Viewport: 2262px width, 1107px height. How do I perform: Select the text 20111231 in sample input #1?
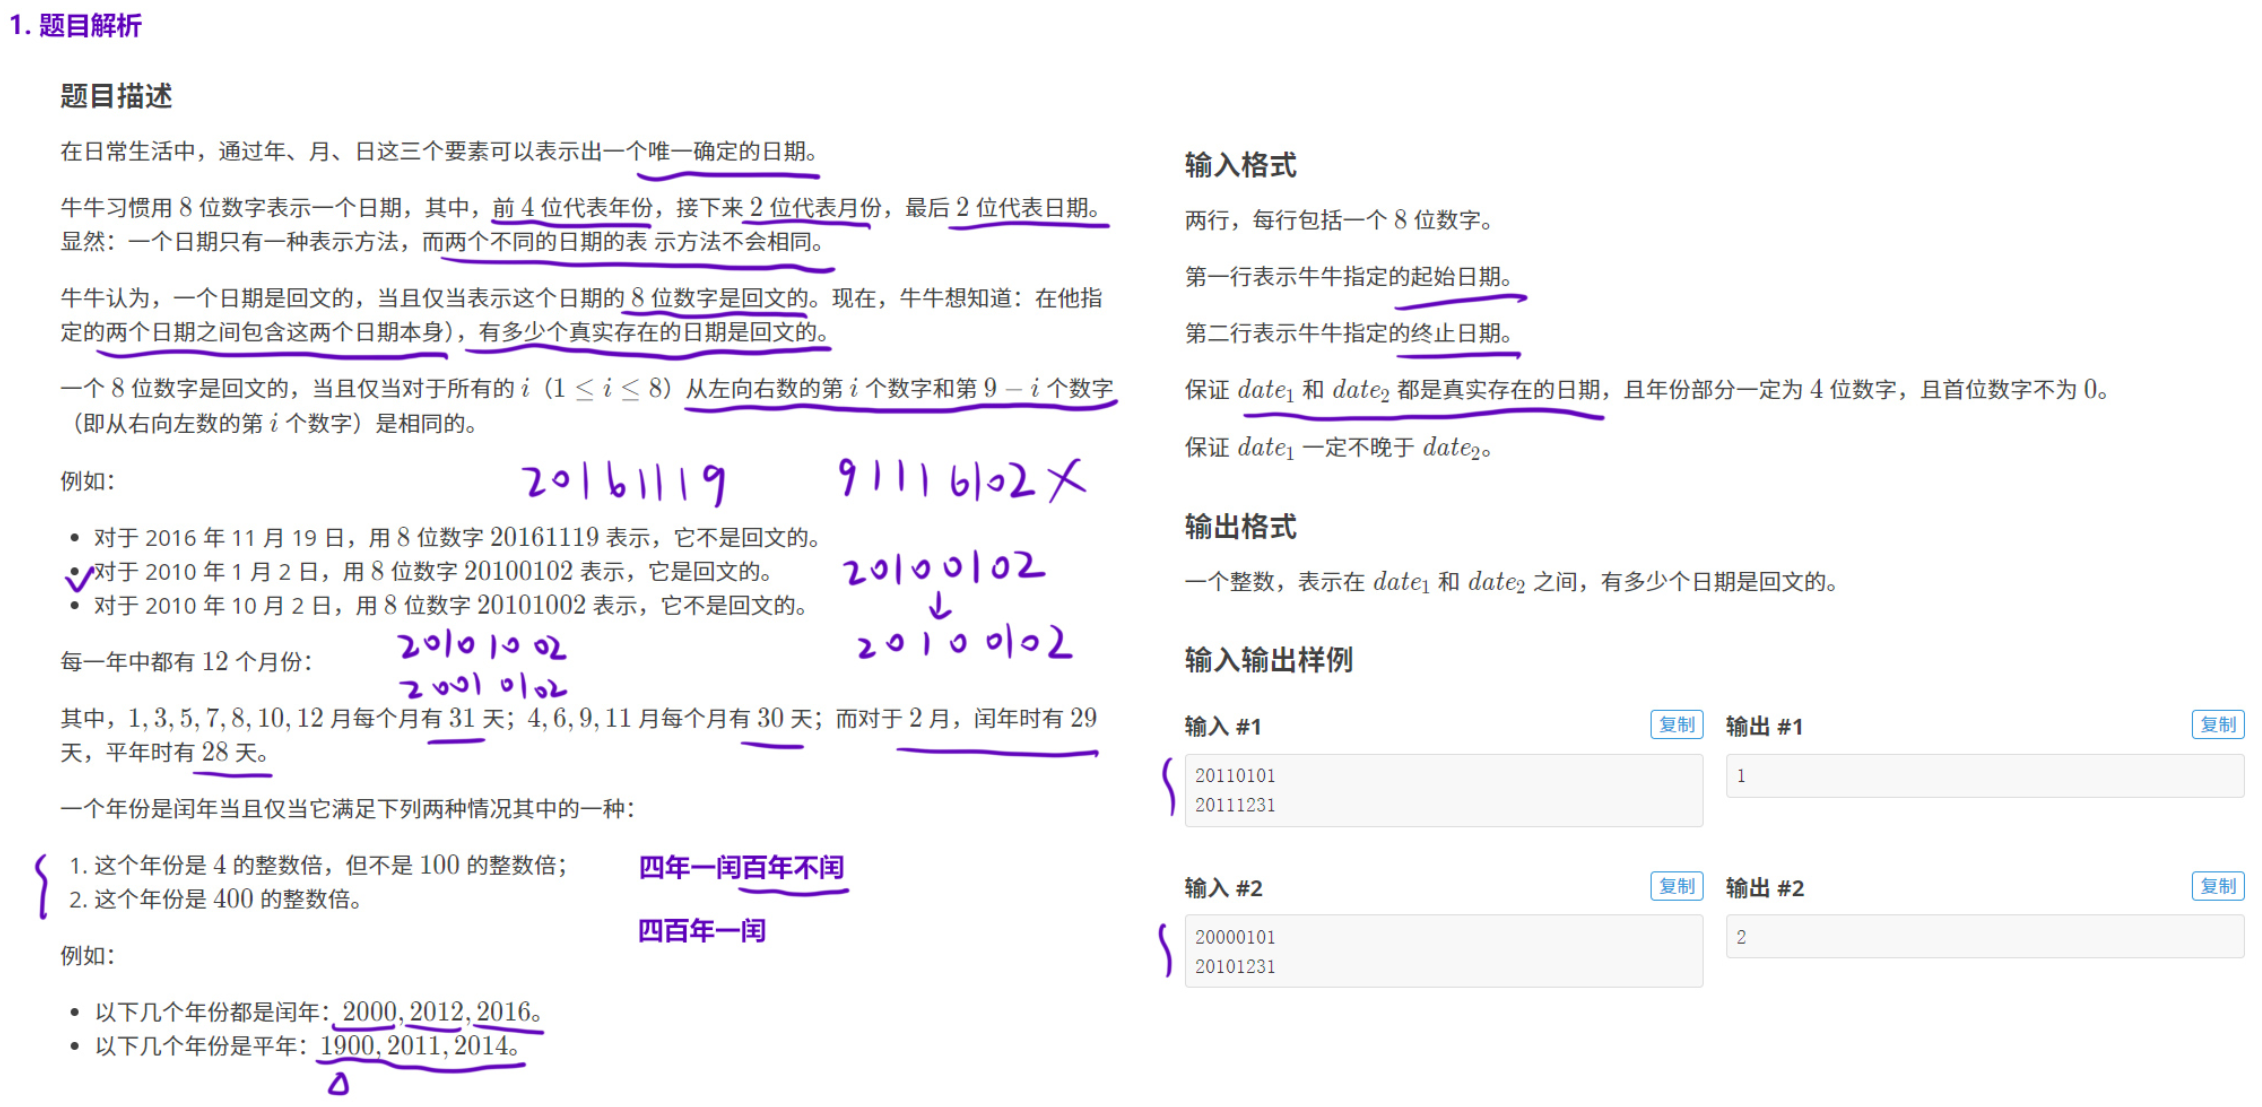pyautogui.click(x=1236, y=804)
